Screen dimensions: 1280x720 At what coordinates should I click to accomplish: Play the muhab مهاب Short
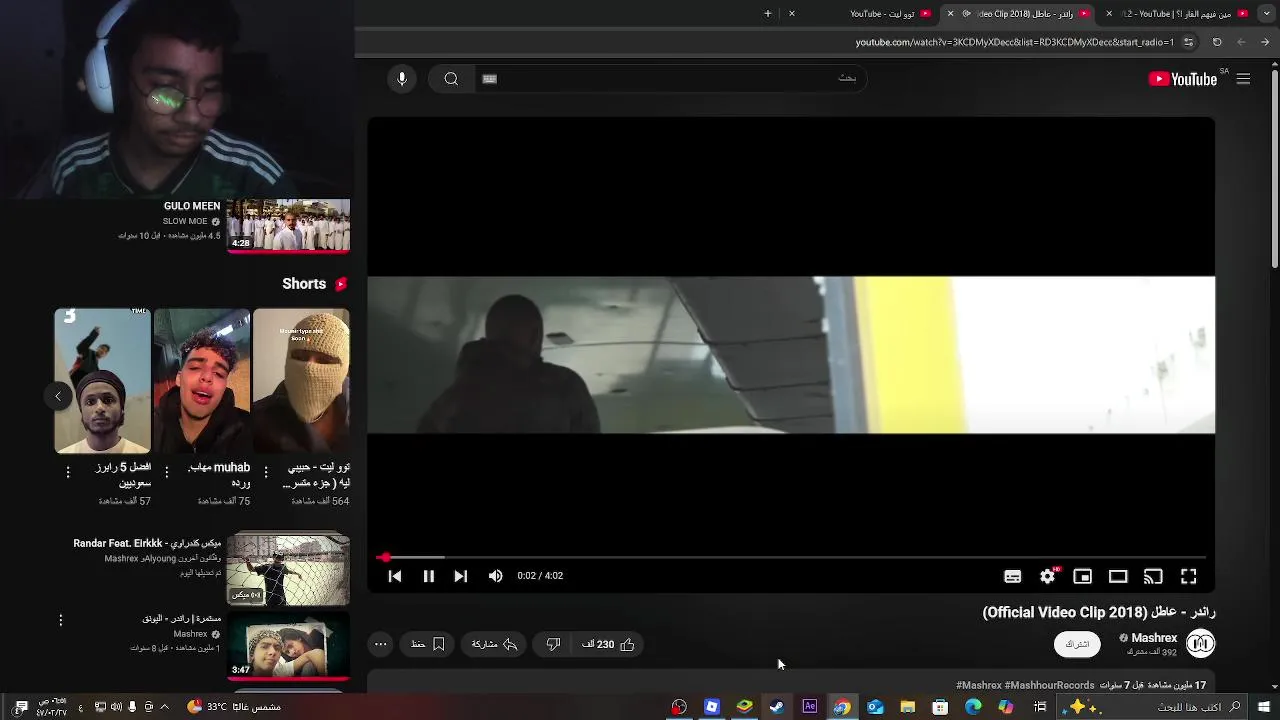(x=202, y=381)
